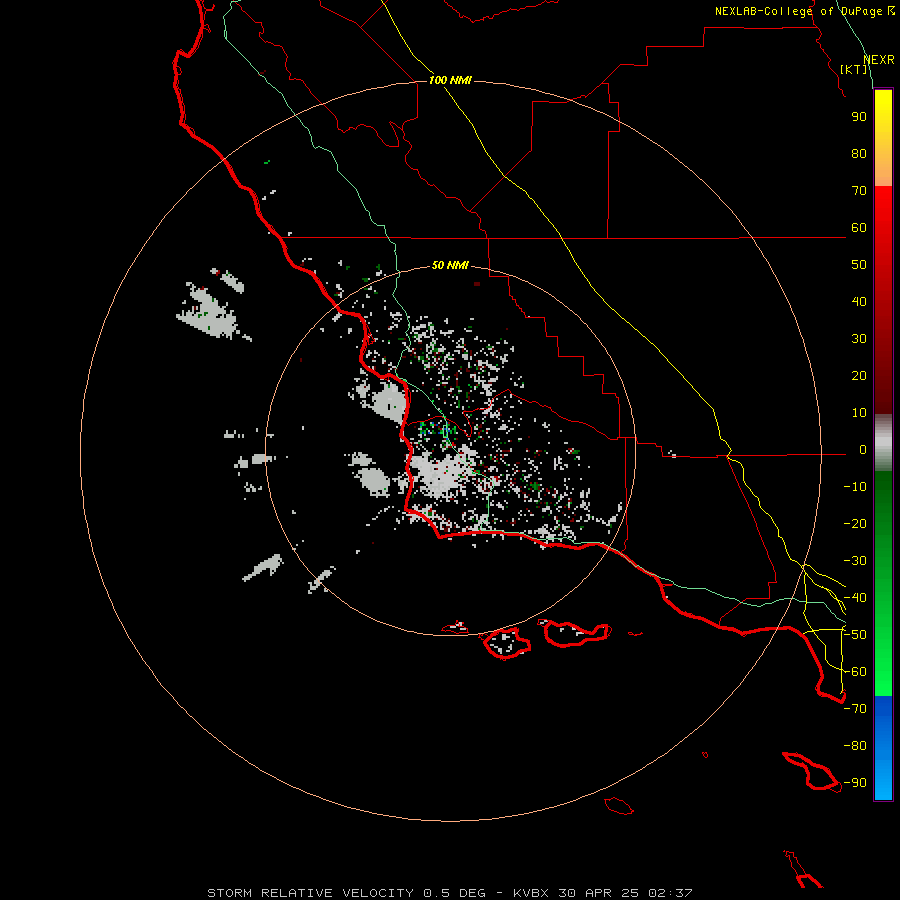Click the -30 scale label
This screenshot has width=900, height=900.
855,561
